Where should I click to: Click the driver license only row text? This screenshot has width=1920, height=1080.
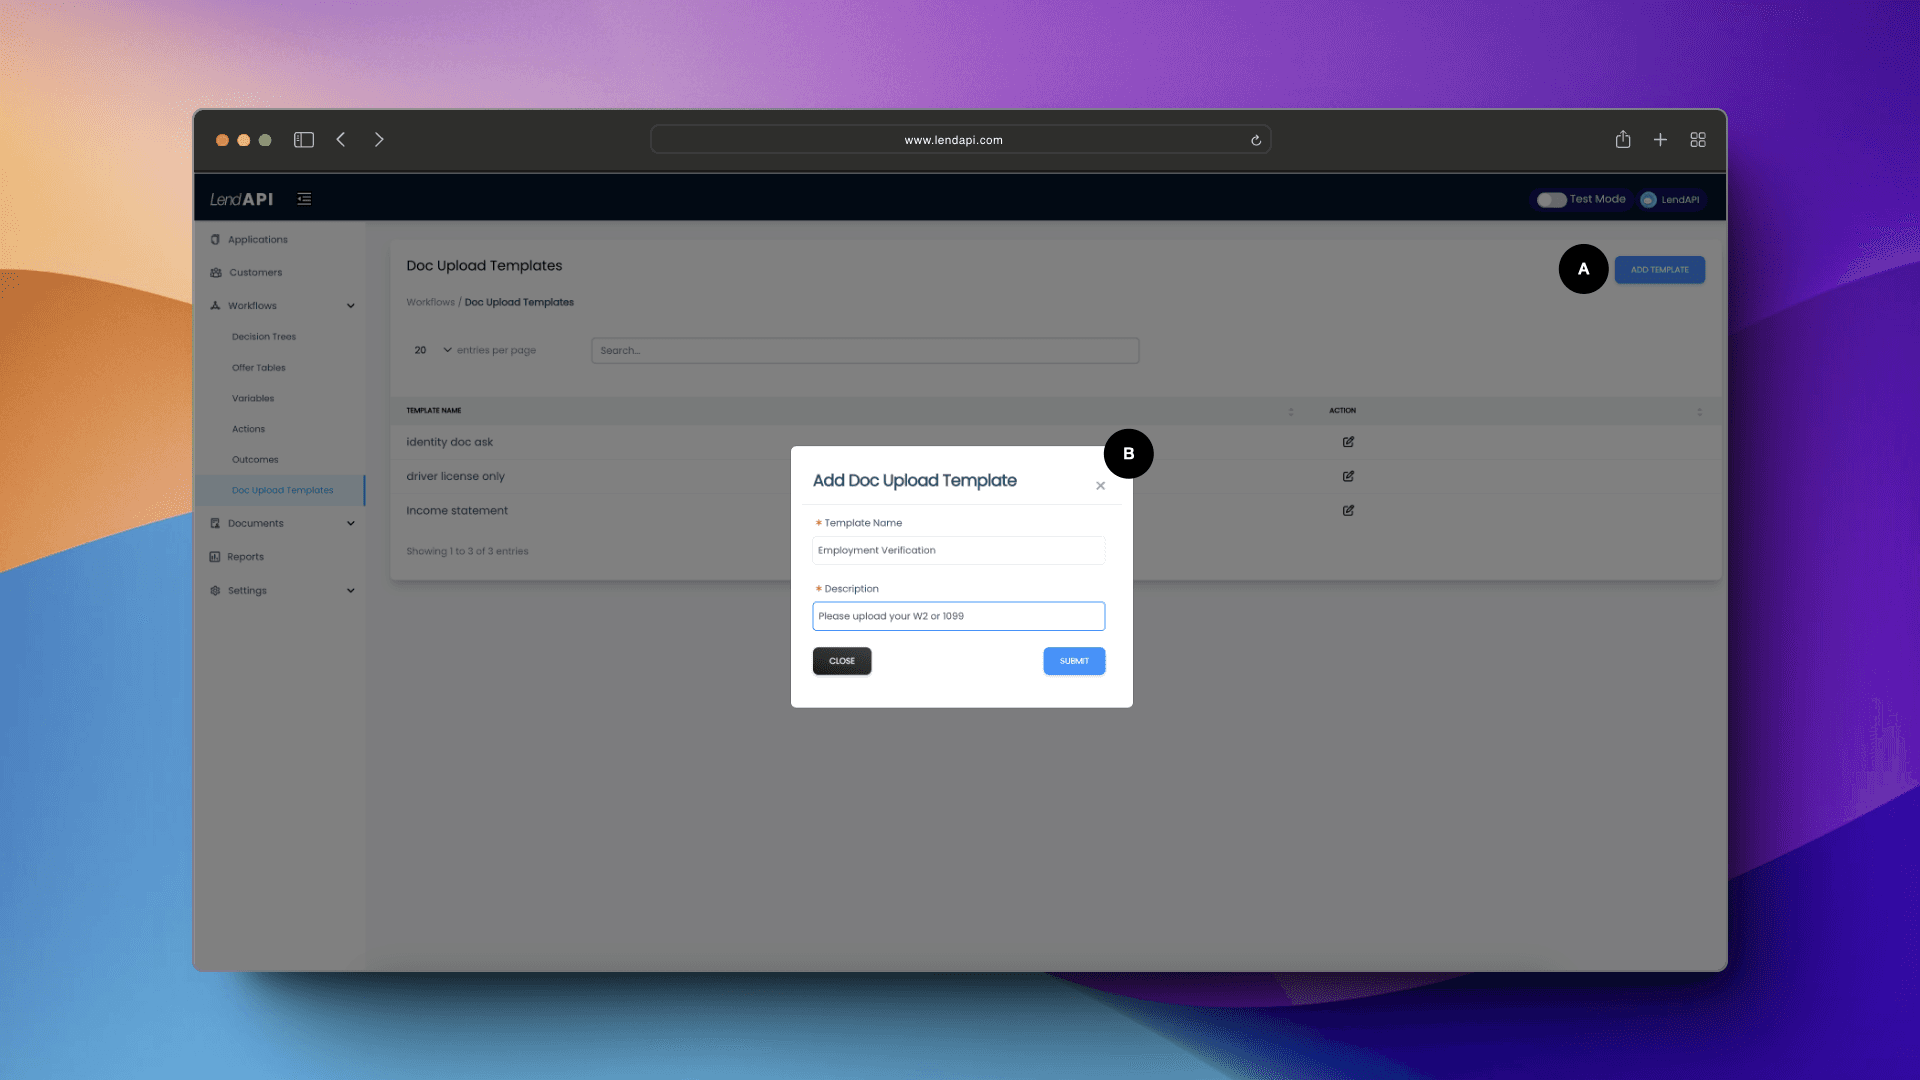tap(455, 476)
